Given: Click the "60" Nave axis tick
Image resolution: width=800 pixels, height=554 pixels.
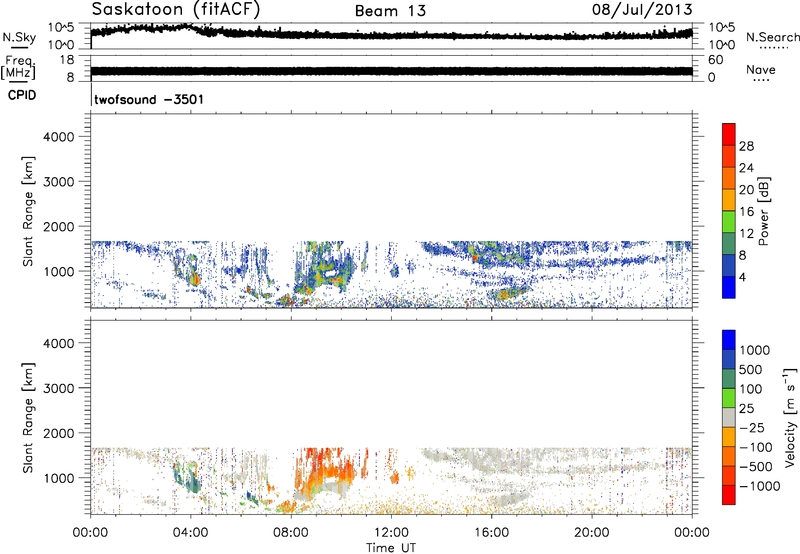Looking at the screenshot, I should [x=715, y=60].
